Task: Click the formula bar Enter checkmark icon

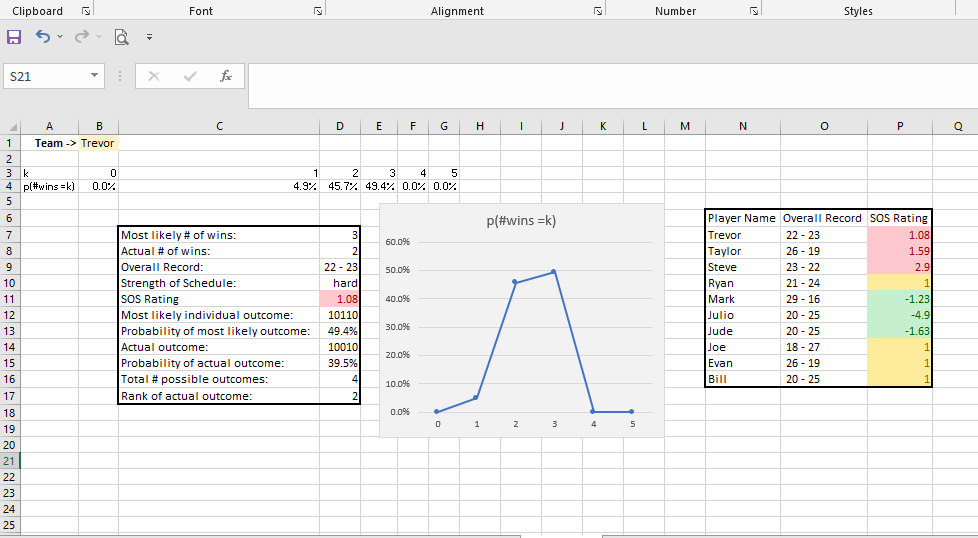Action: 190,76
